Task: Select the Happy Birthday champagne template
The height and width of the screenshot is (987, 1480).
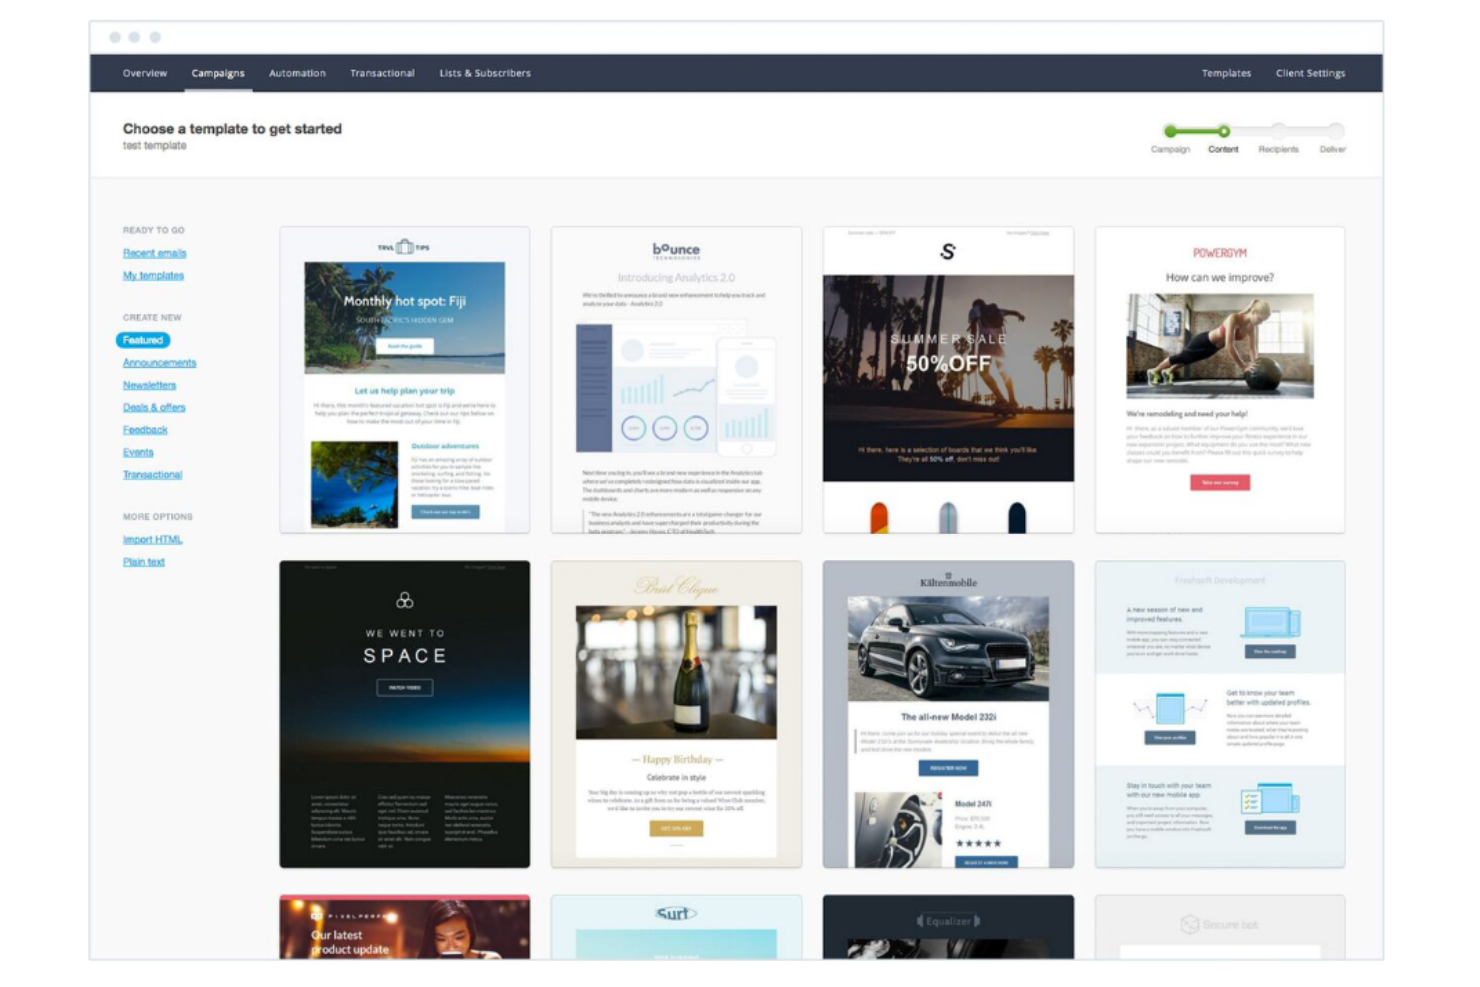Action: point(676,714)
